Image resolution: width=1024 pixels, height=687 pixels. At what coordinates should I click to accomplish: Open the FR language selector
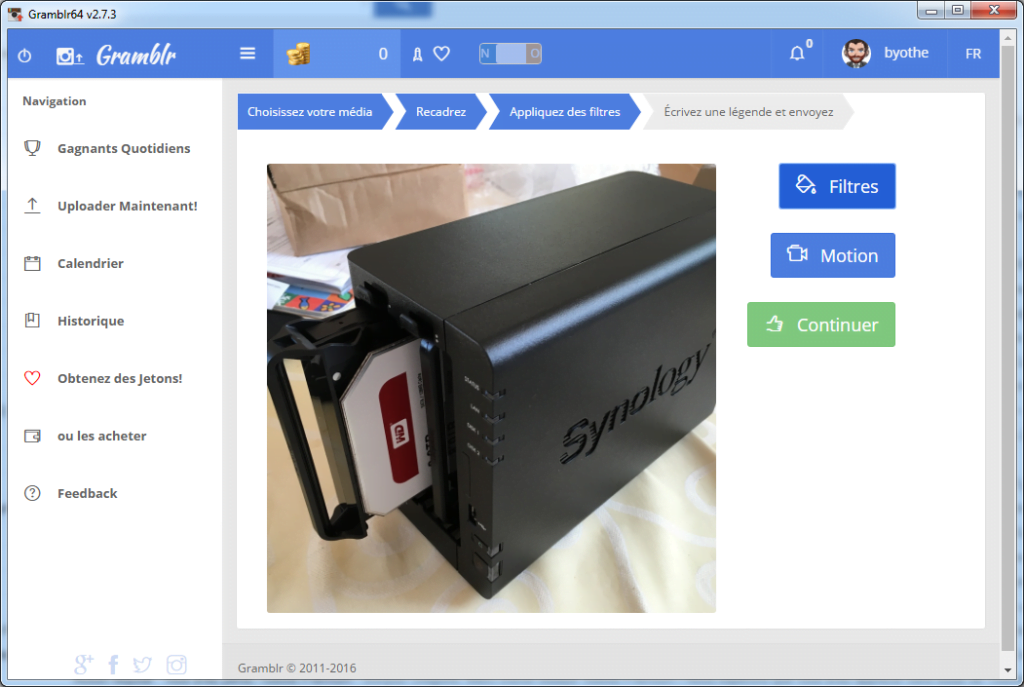[973, 54]
